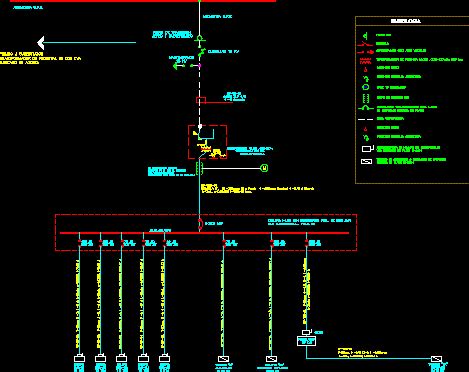Click the lower green hook symbol in the legend
Screen dimensions: 469x372
click(366, 137)
